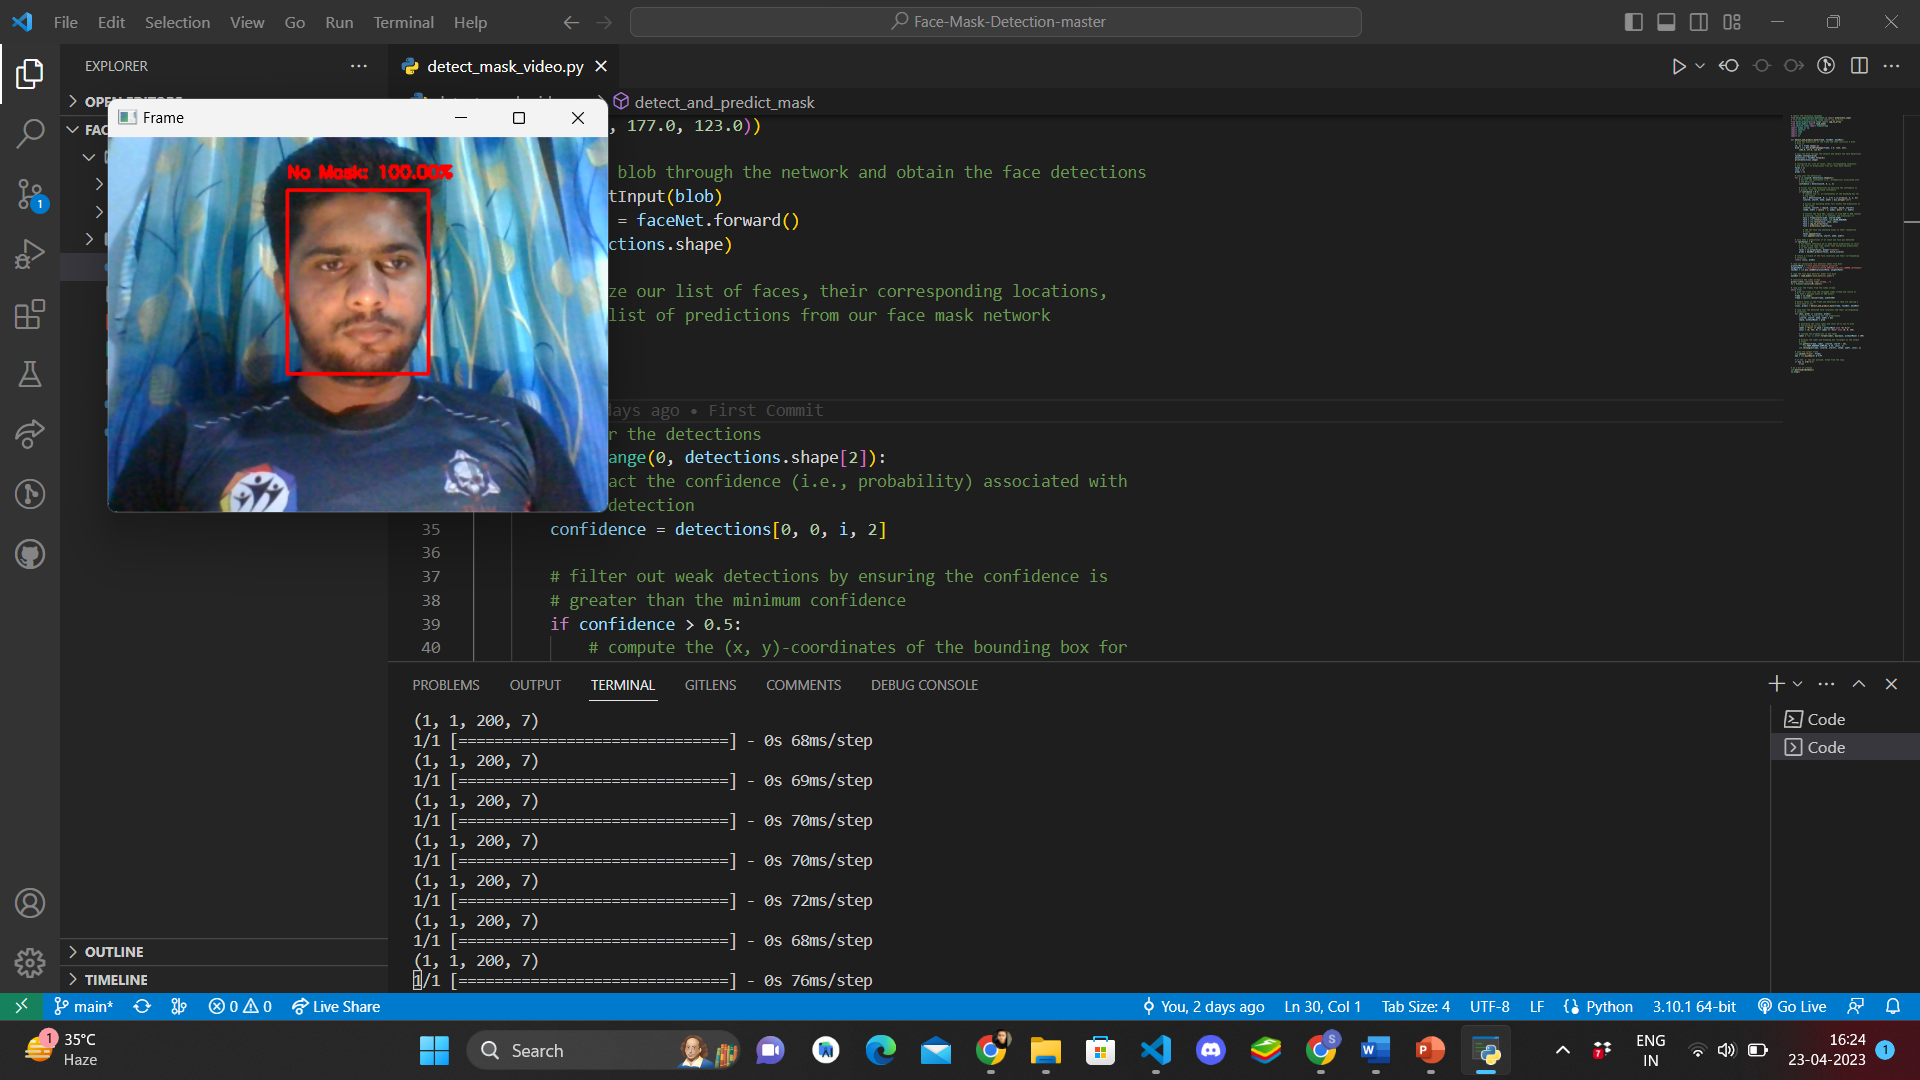Image resolution: width=1920 pixels, height=1080 pixels.
Task: Open the Testing flask view
Action: tap(30, 374)
